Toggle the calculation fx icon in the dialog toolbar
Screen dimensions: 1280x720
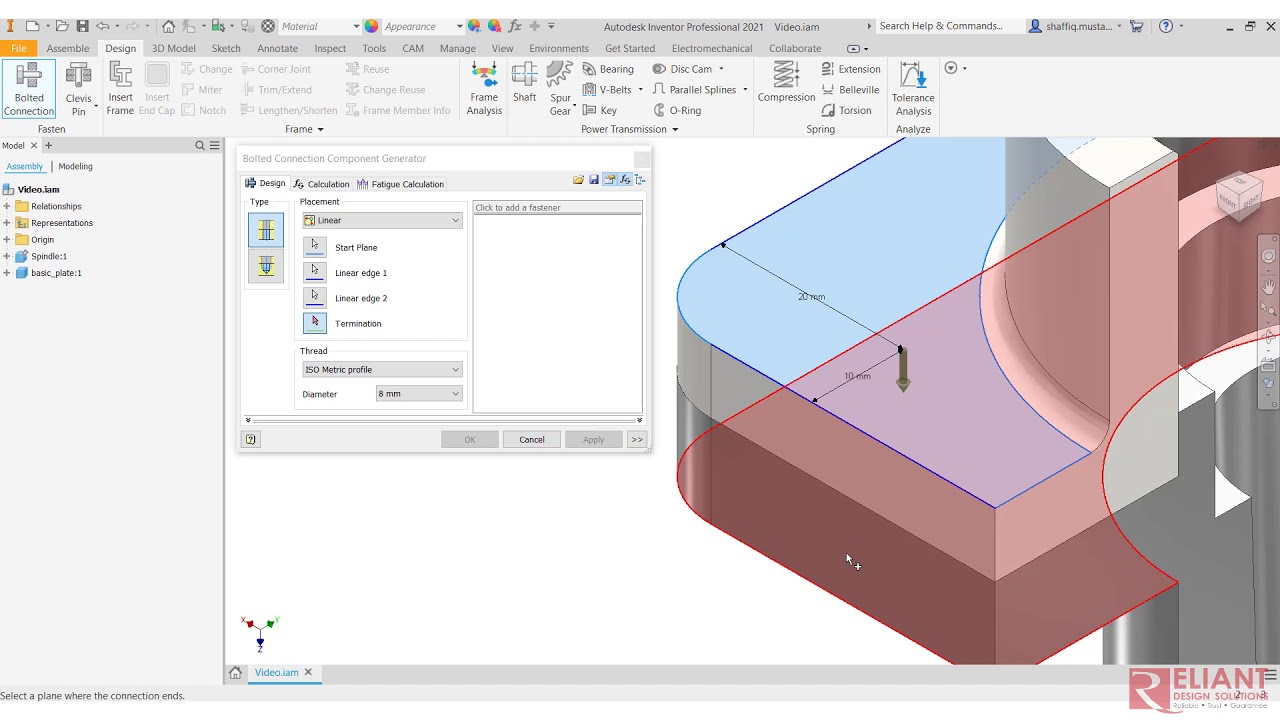625,180
